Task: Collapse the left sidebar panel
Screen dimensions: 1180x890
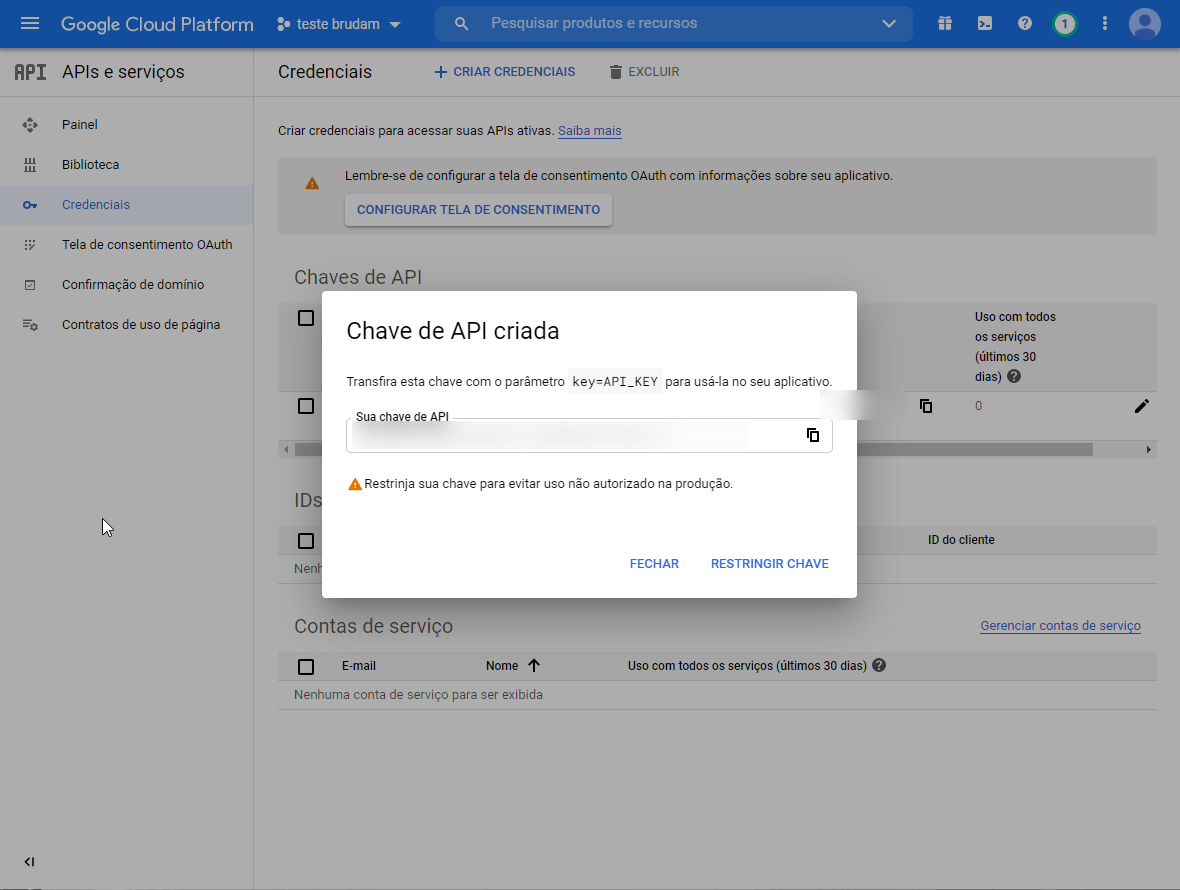Action: 29,861
